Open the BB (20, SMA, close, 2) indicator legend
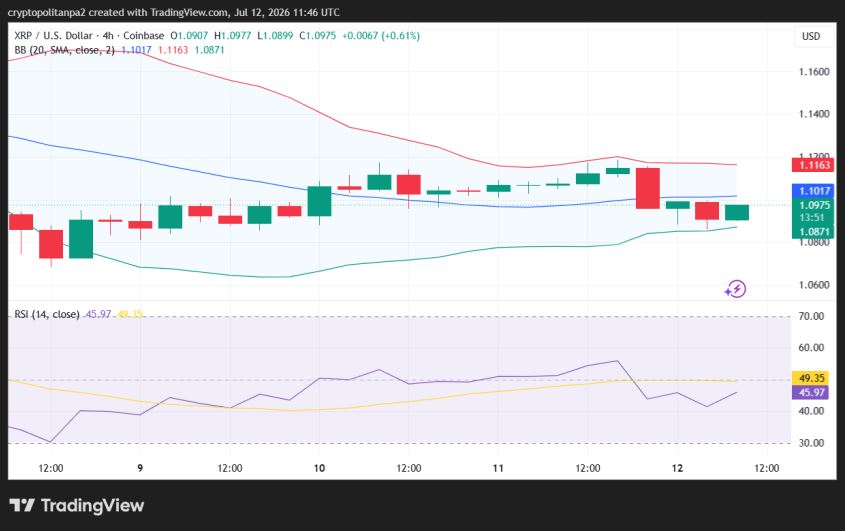This screenshot has width=845, height=531. pyautogui.click(x=64, y=50)
